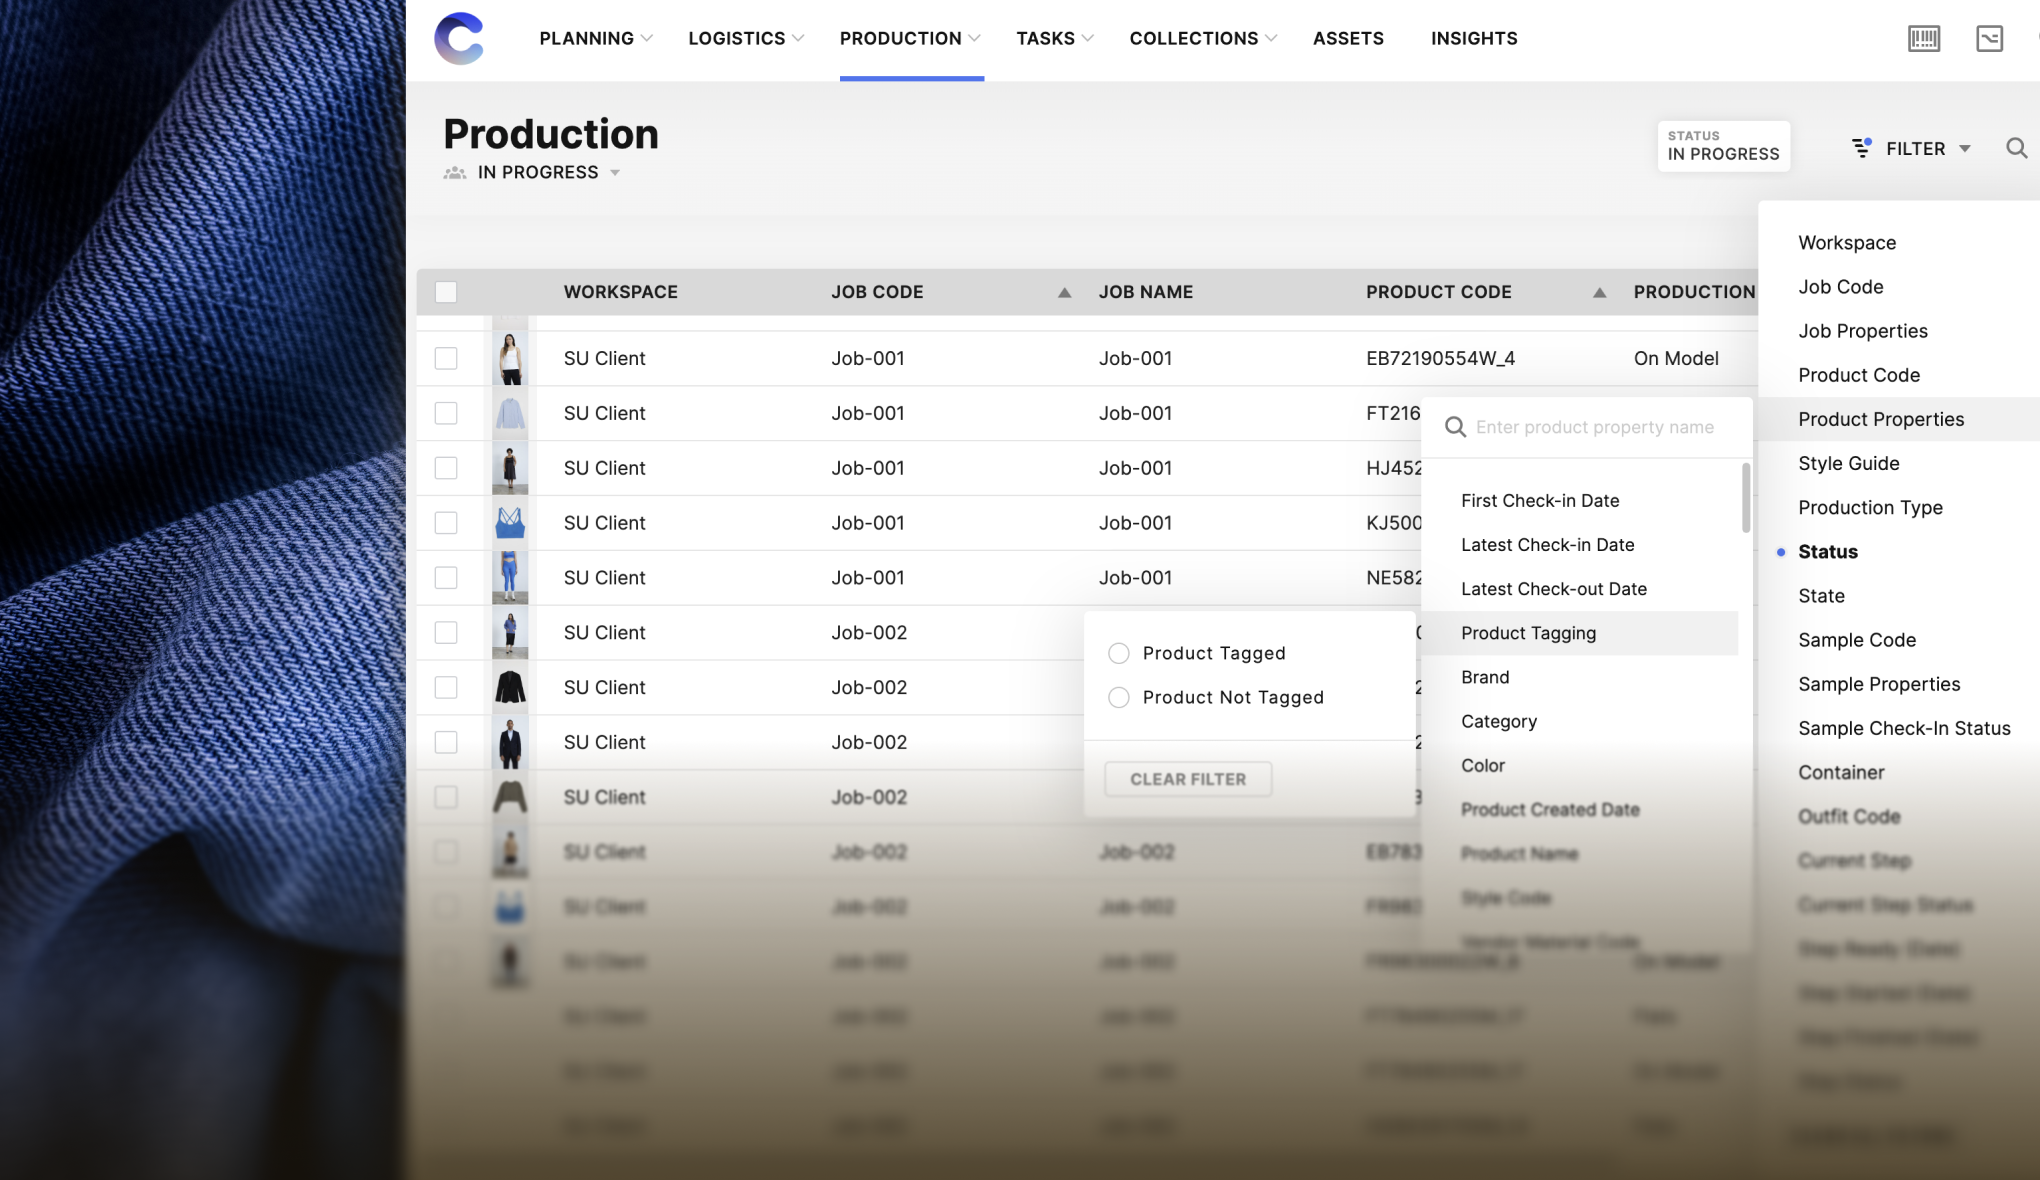Select the Product Tagged radio option
Screen dimensions: 2040x1180
tap(1119, 653)
